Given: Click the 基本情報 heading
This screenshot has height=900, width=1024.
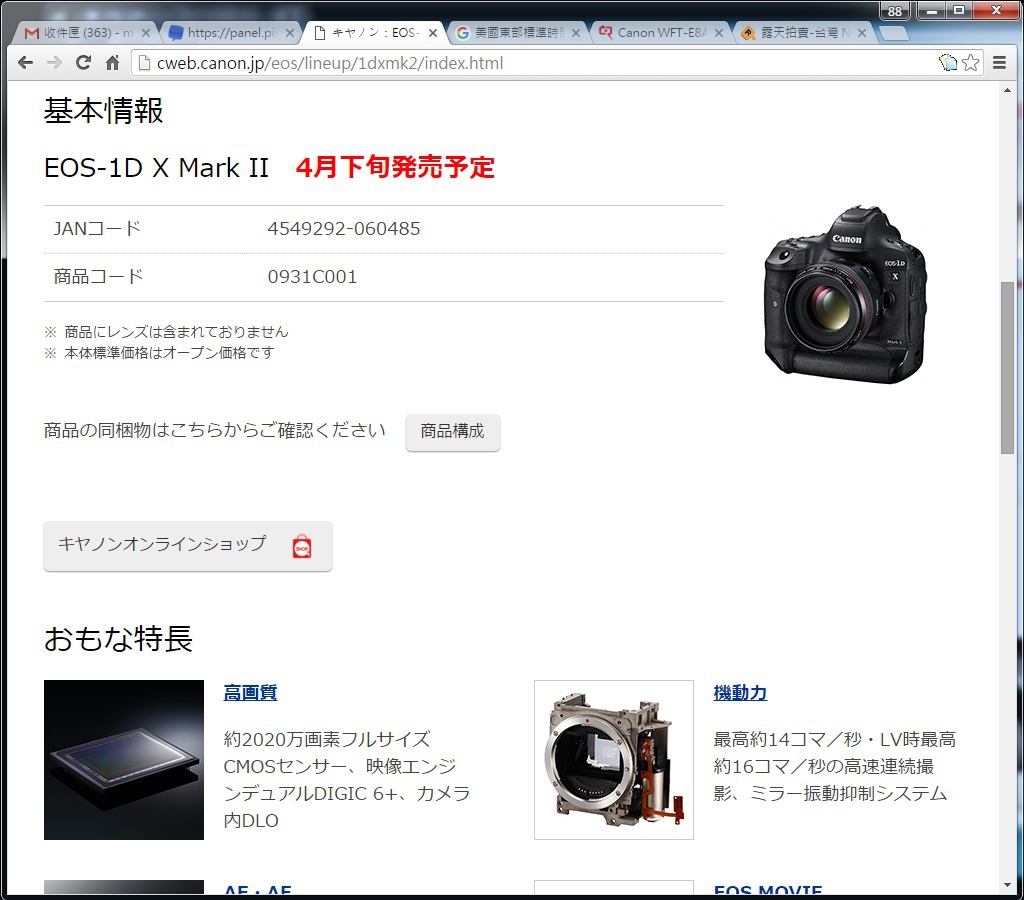Looking at the screenshot, I should [x=103, y=110].
